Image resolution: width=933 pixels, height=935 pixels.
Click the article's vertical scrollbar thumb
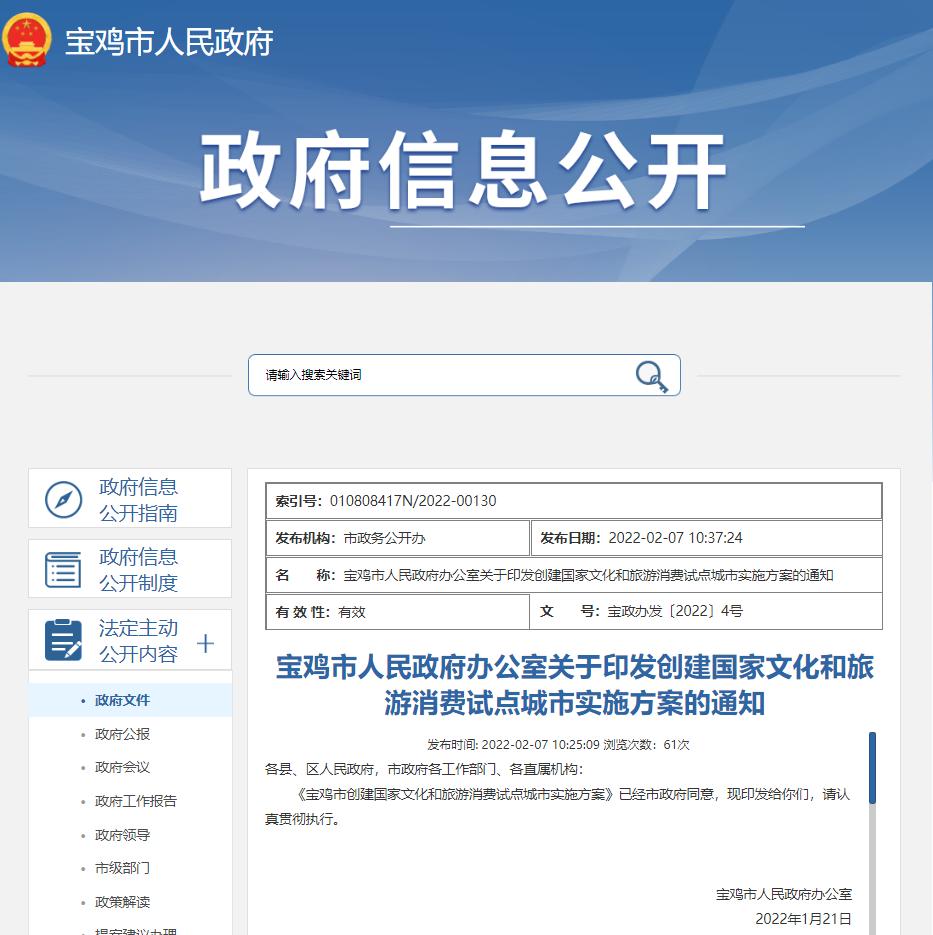[x=872, y=768]
